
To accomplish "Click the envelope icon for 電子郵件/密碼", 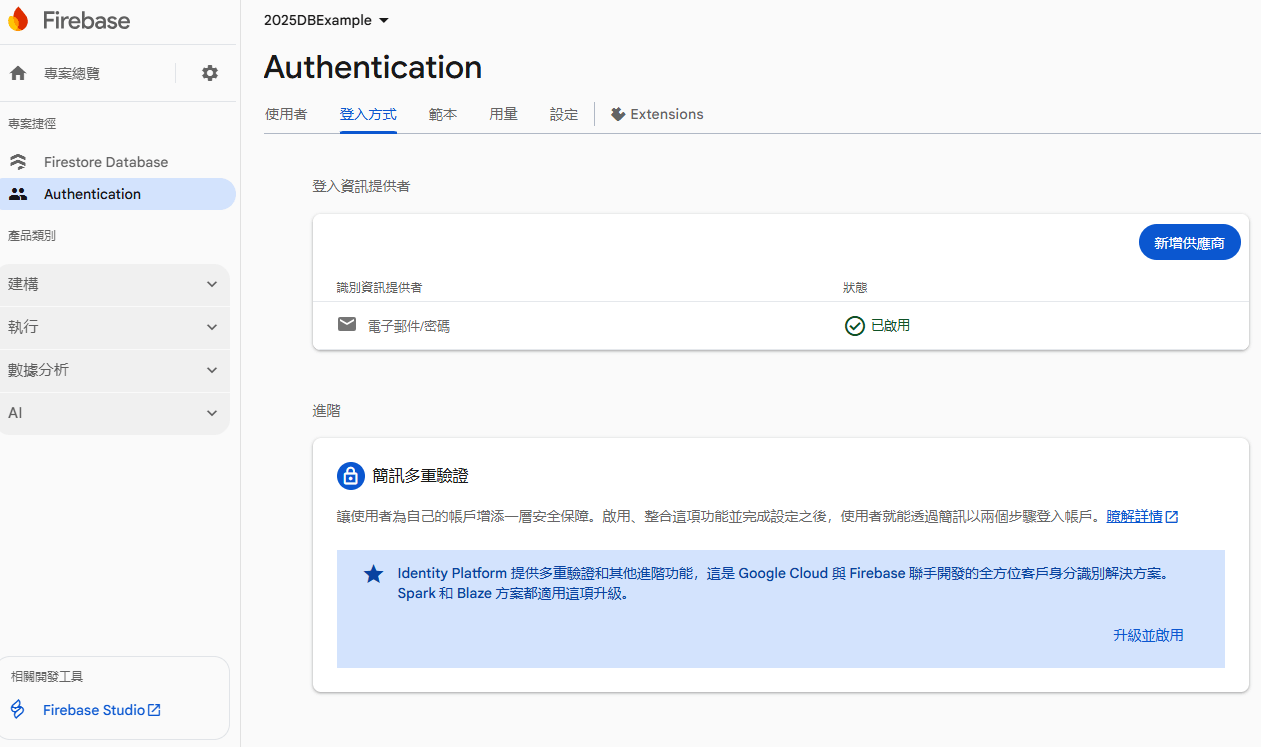I will [347, 324].
